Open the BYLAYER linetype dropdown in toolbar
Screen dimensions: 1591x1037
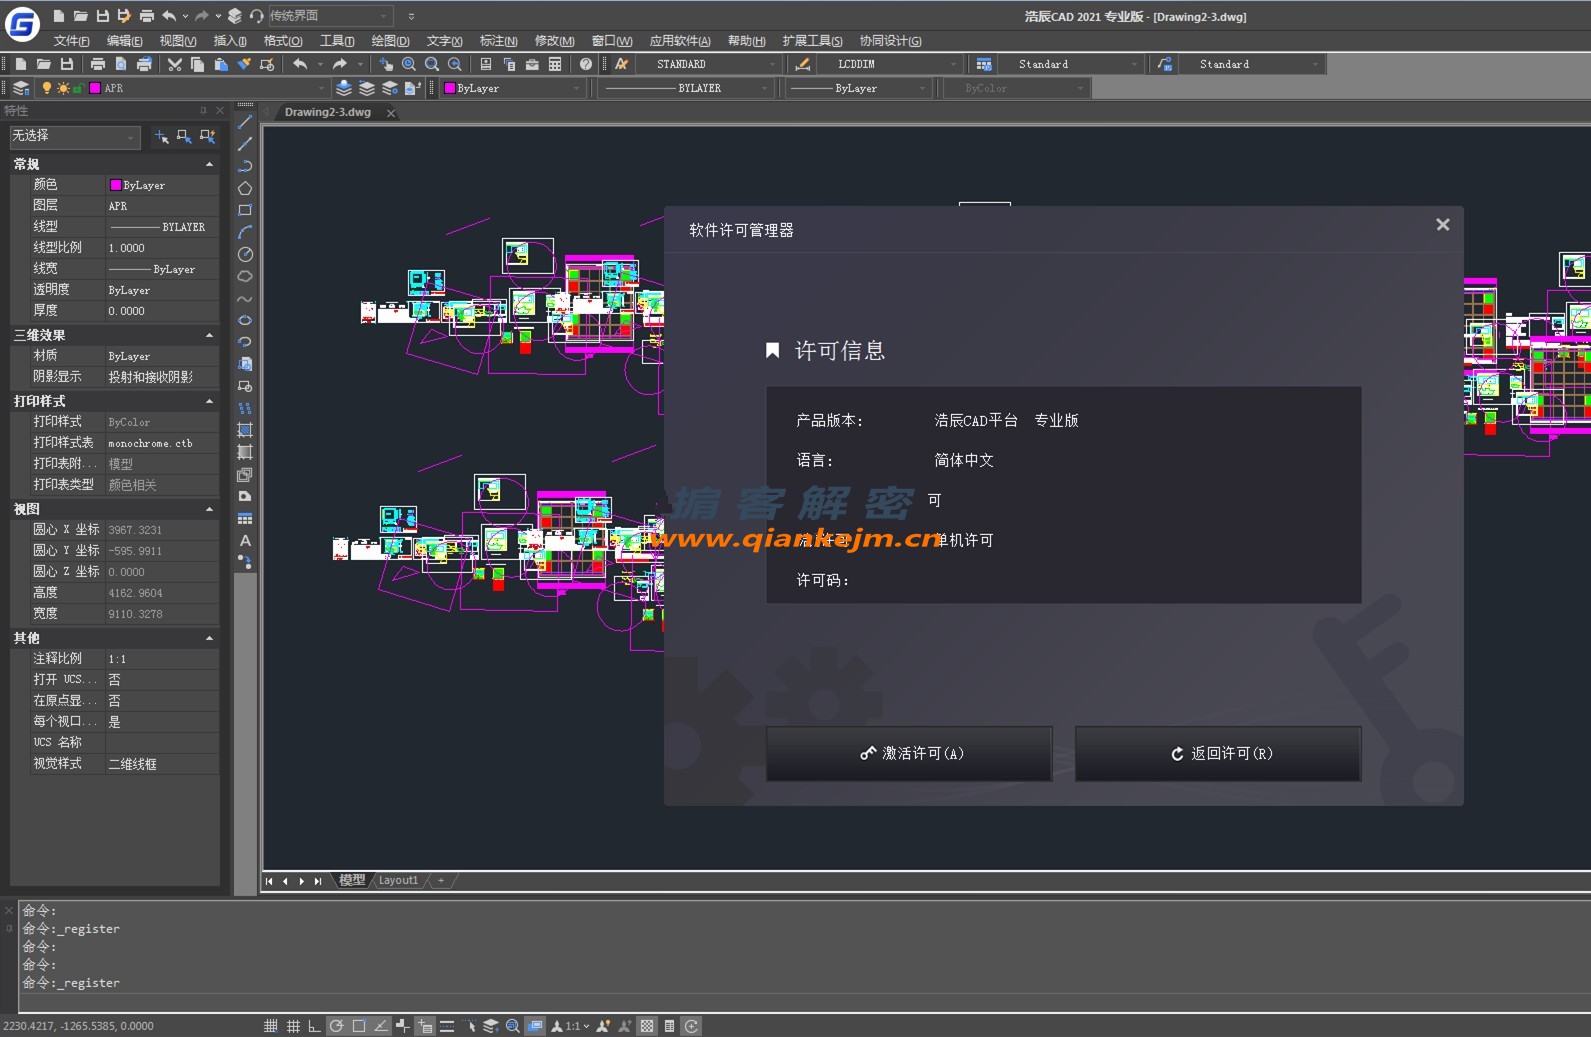[x=686, y=88]
